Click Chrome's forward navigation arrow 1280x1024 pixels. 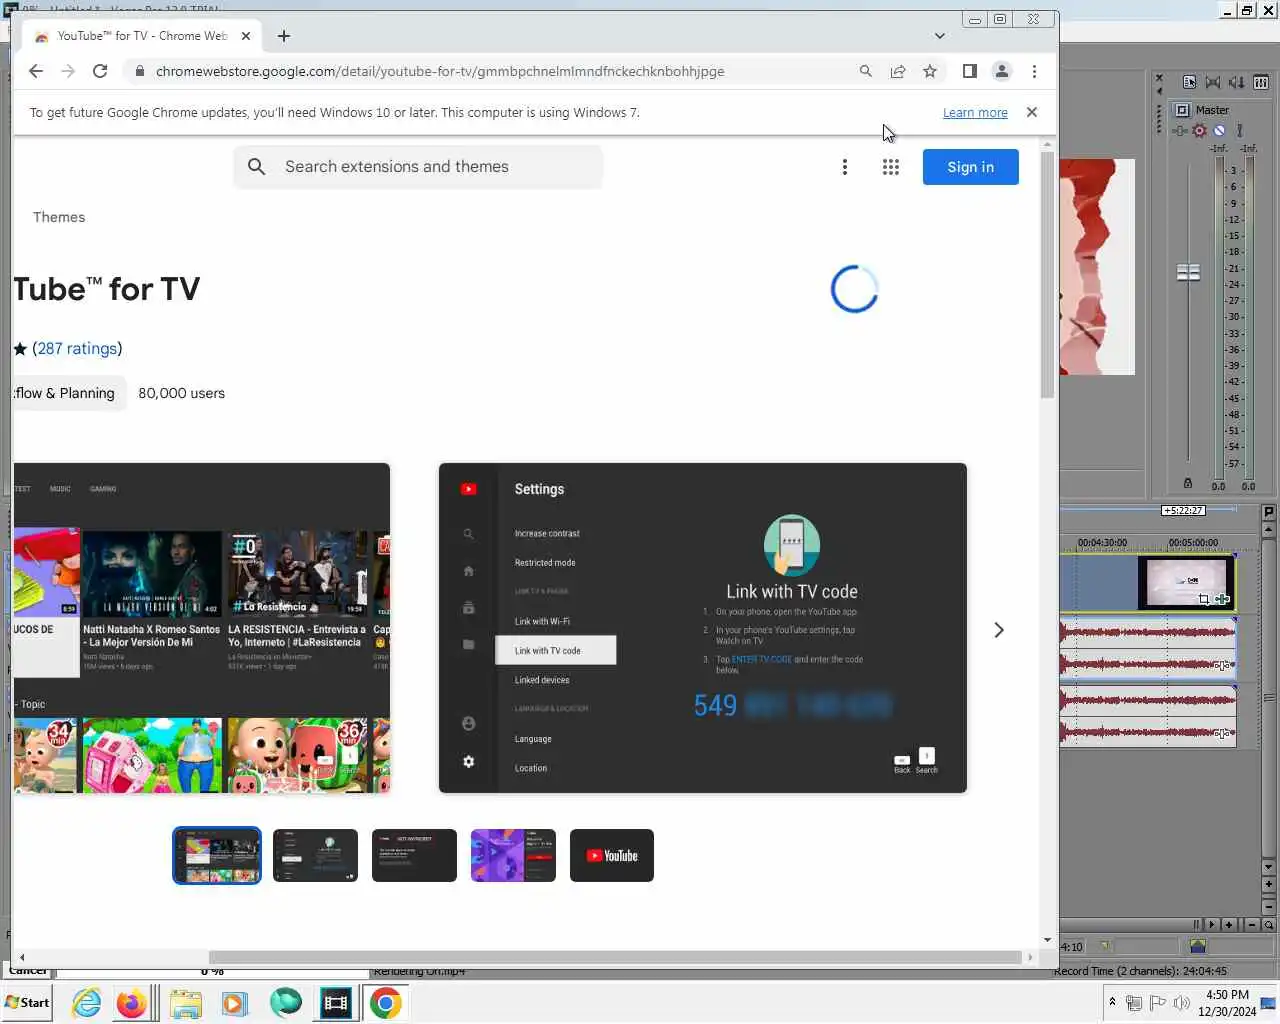point(68,71)
